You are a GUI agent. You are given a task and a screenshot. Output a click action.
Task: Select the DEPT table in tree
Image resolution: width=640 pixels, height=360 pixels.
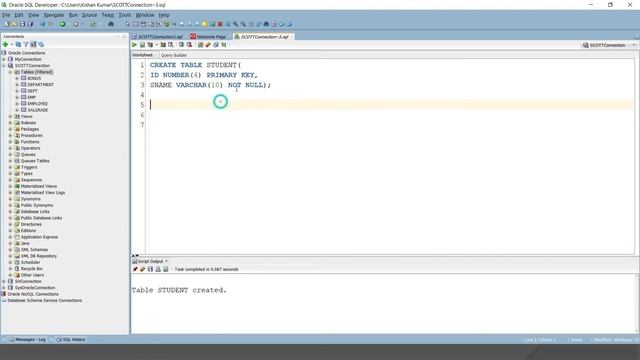pyautogui.click(x=32, y=91)
